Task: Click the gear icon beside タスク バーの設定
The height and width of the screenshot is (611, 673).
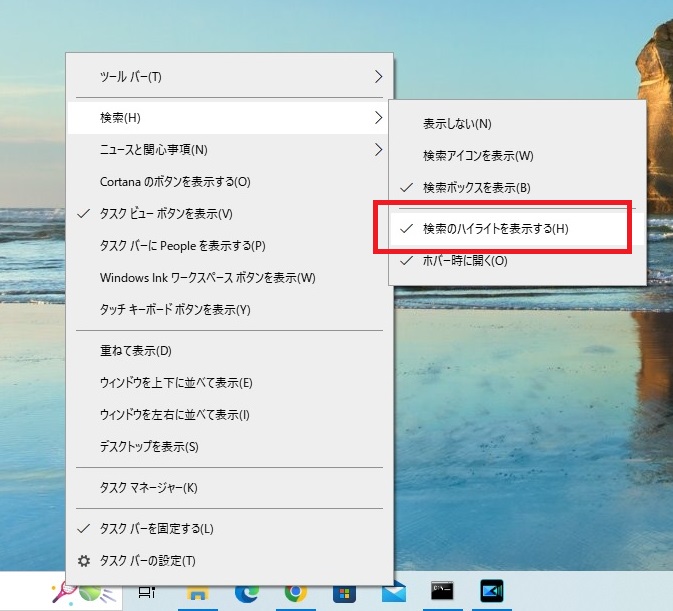Action: (x=84, y=561)
